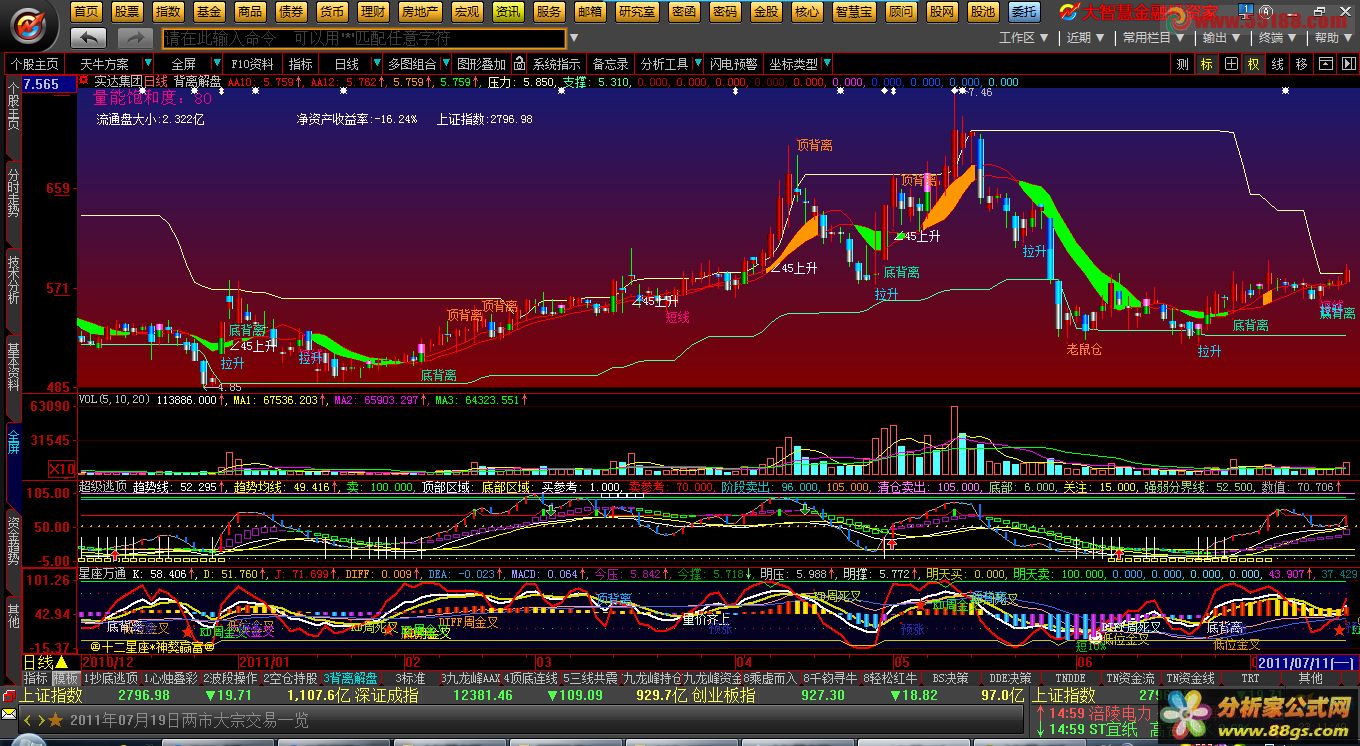Select 模板 bottom tab
Viewport: 1360px width, 746px height.
pos(67,678)
